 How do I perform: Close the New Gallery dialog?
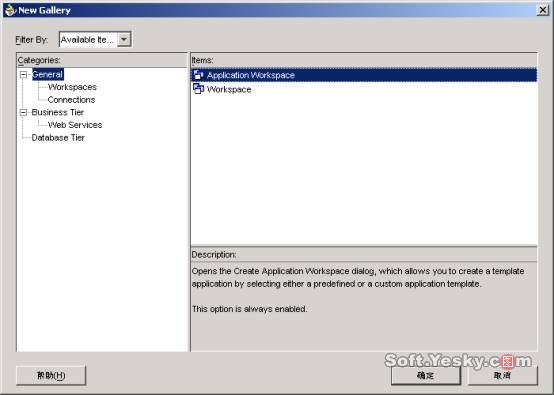click(x=542, y=10)
